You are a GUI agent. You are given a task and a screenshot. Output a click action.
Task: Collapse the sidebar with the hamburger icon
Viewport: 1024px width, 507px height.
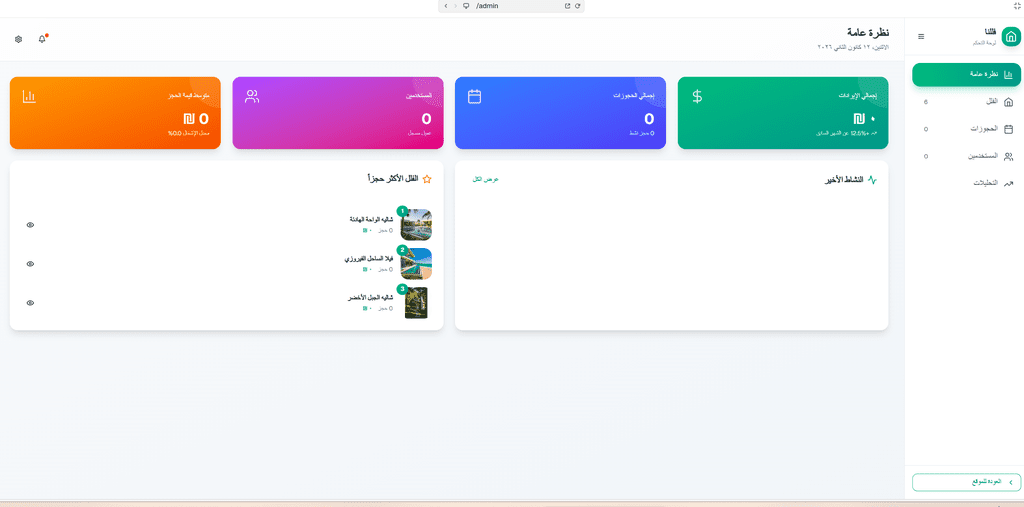[x=921, y=37]
